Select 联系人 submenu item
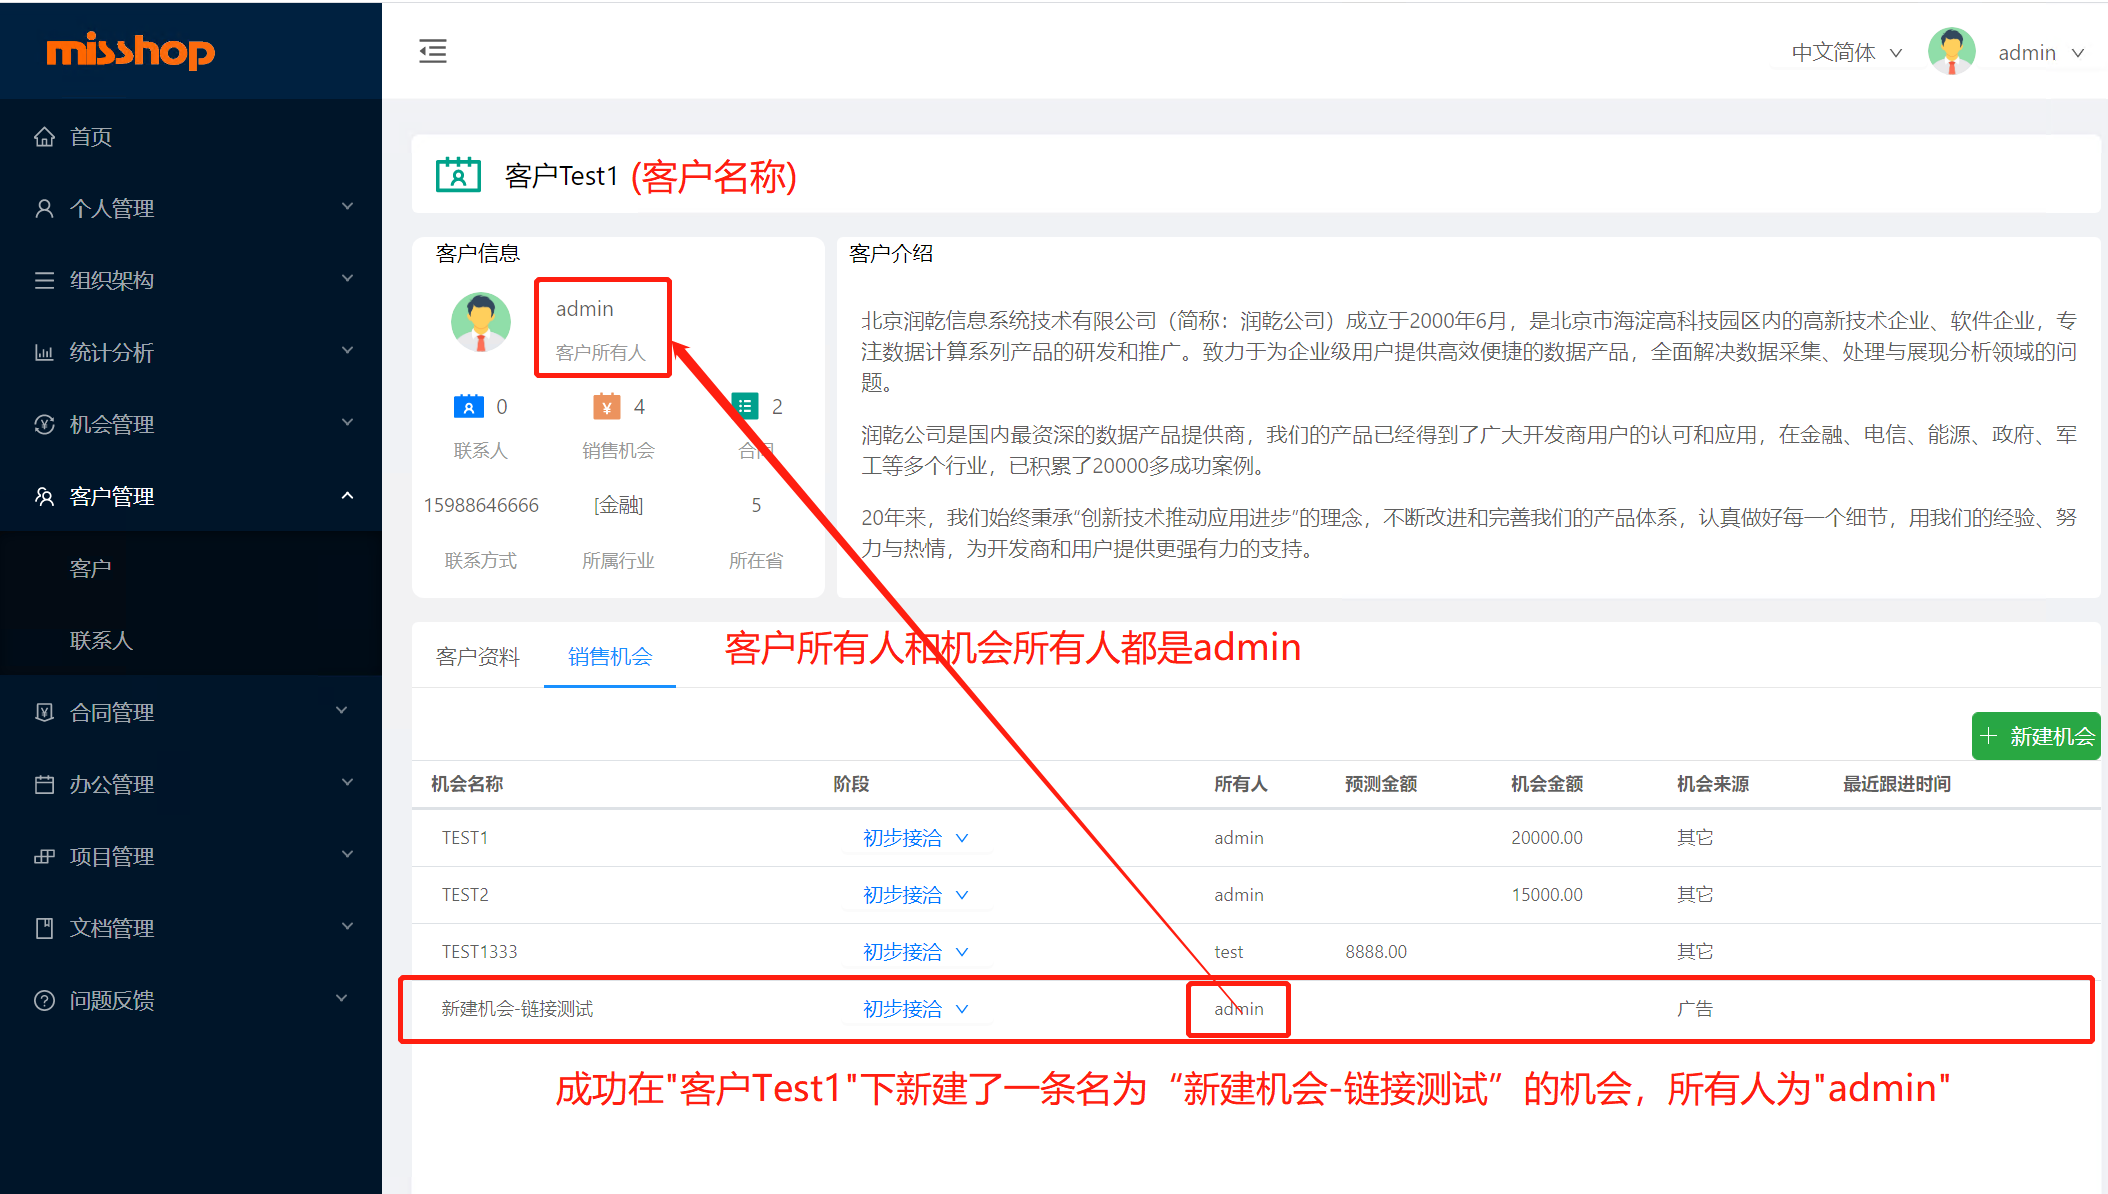Screen dimensions: 2108x1194 pyautogui.click(x=101, y=640)
